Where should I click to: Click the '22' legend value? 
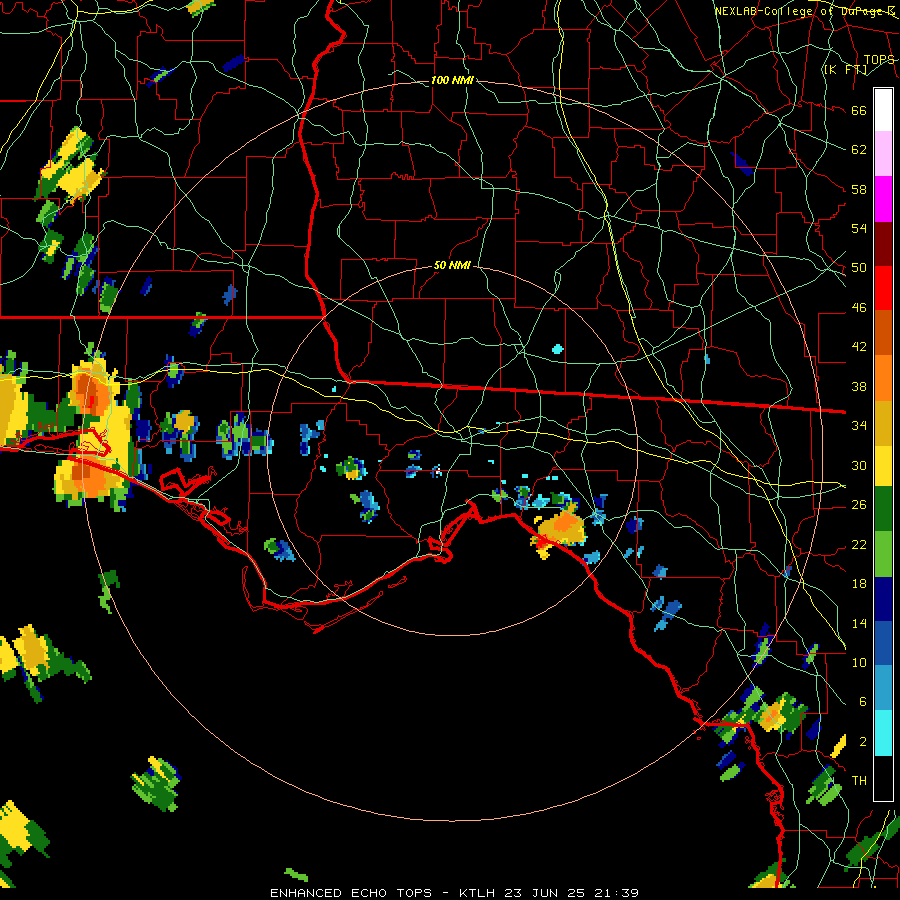coord(859,544)
